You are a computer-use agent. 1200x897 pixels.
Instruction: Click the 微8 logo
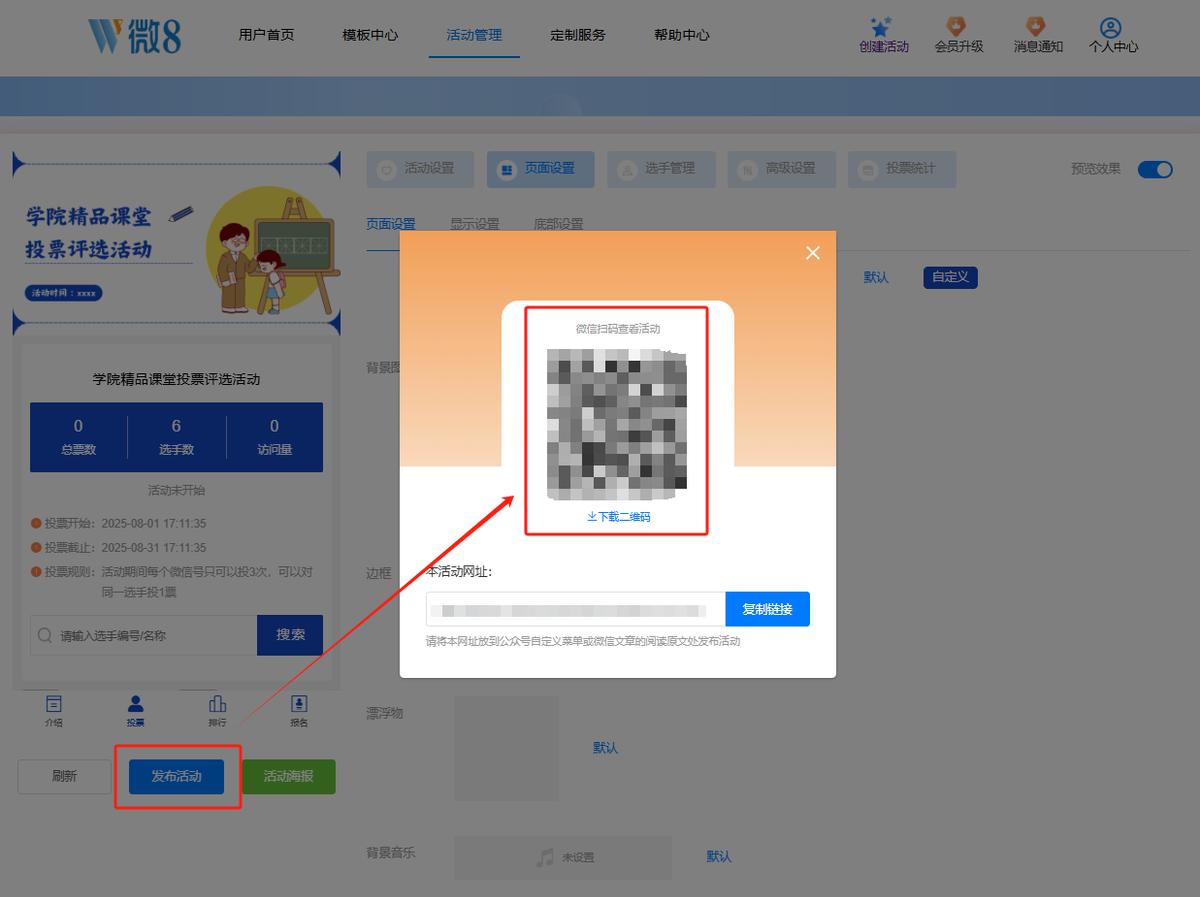[x=135, y=35]
